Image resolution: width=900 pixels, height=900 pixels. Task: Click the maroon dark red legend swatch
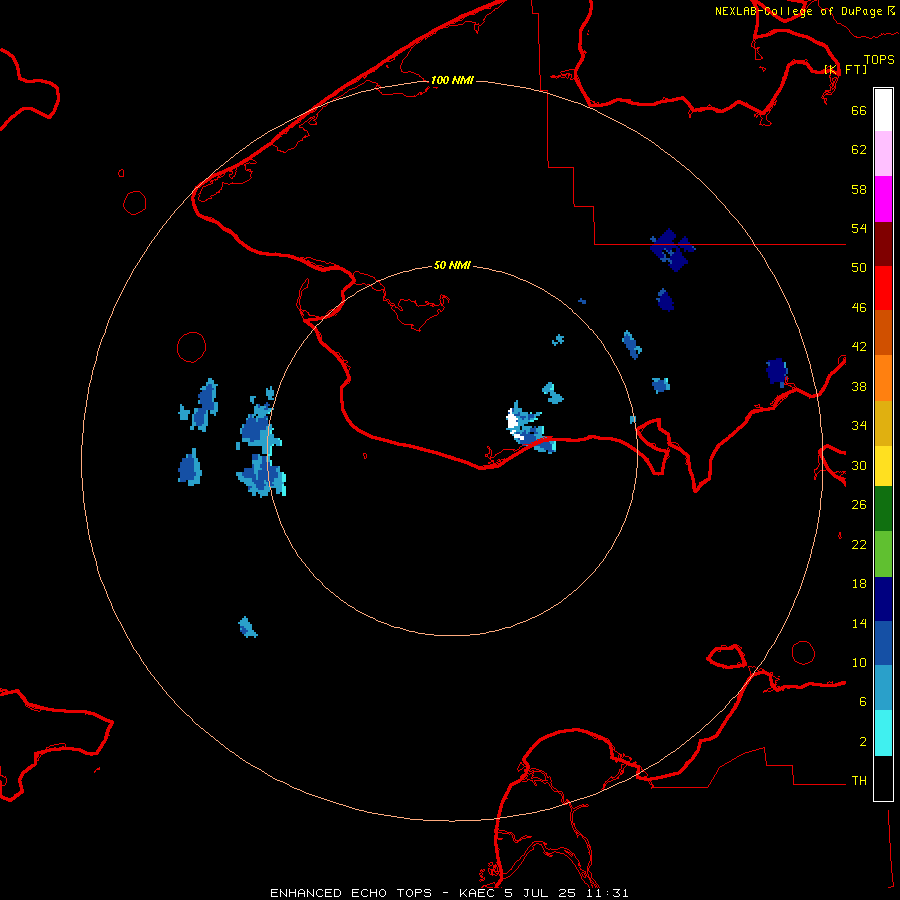[x=883, y=244]
